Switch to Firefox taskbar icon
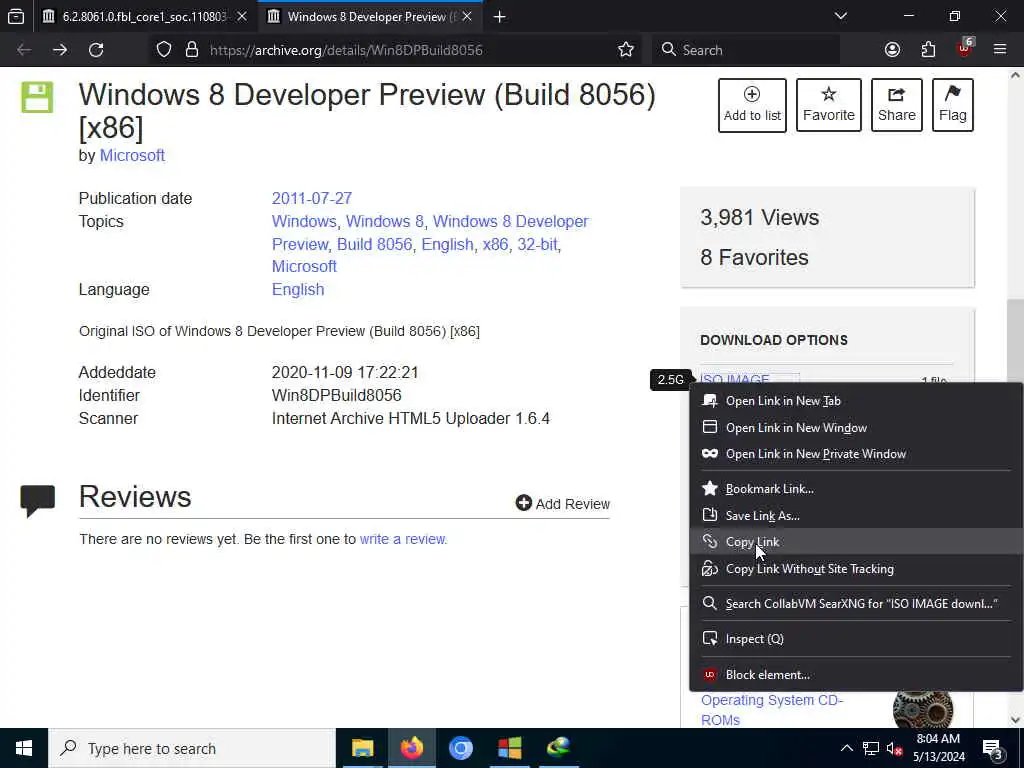Viewport: 1024px width, 768px height. (411, 748)
